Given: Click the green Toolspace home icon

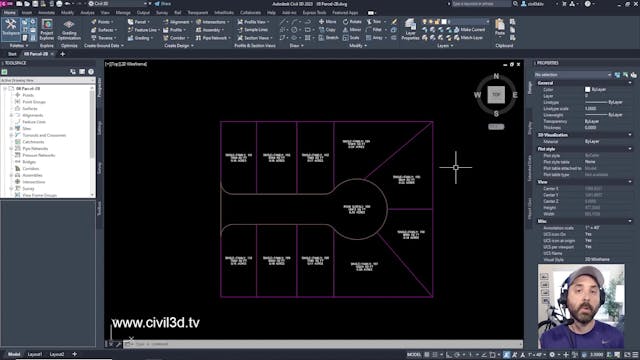Looking at the screenshot, I should (x=4, y=72).
